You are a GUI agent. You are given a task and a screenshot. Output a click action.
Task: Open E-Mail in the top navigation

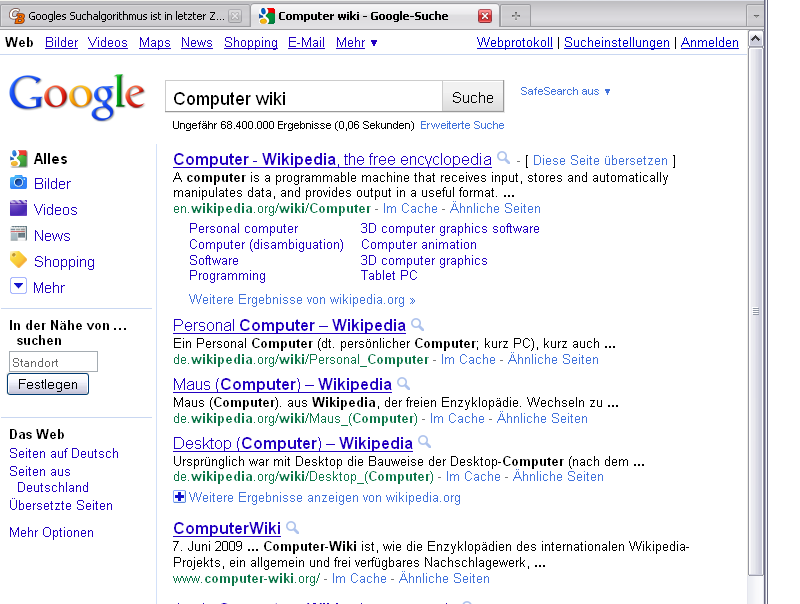[x=306, y=43]
